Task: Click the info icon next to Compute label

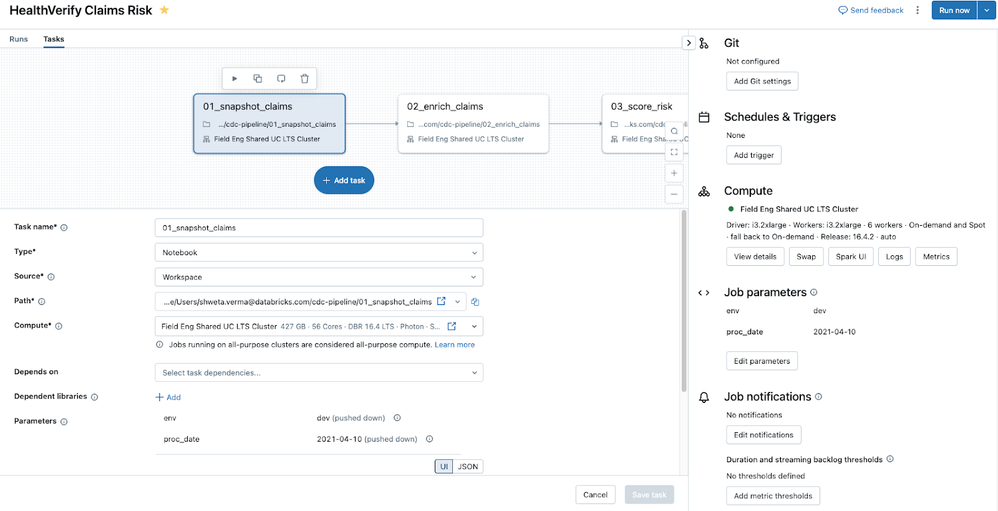Action: tap(59, 326)
